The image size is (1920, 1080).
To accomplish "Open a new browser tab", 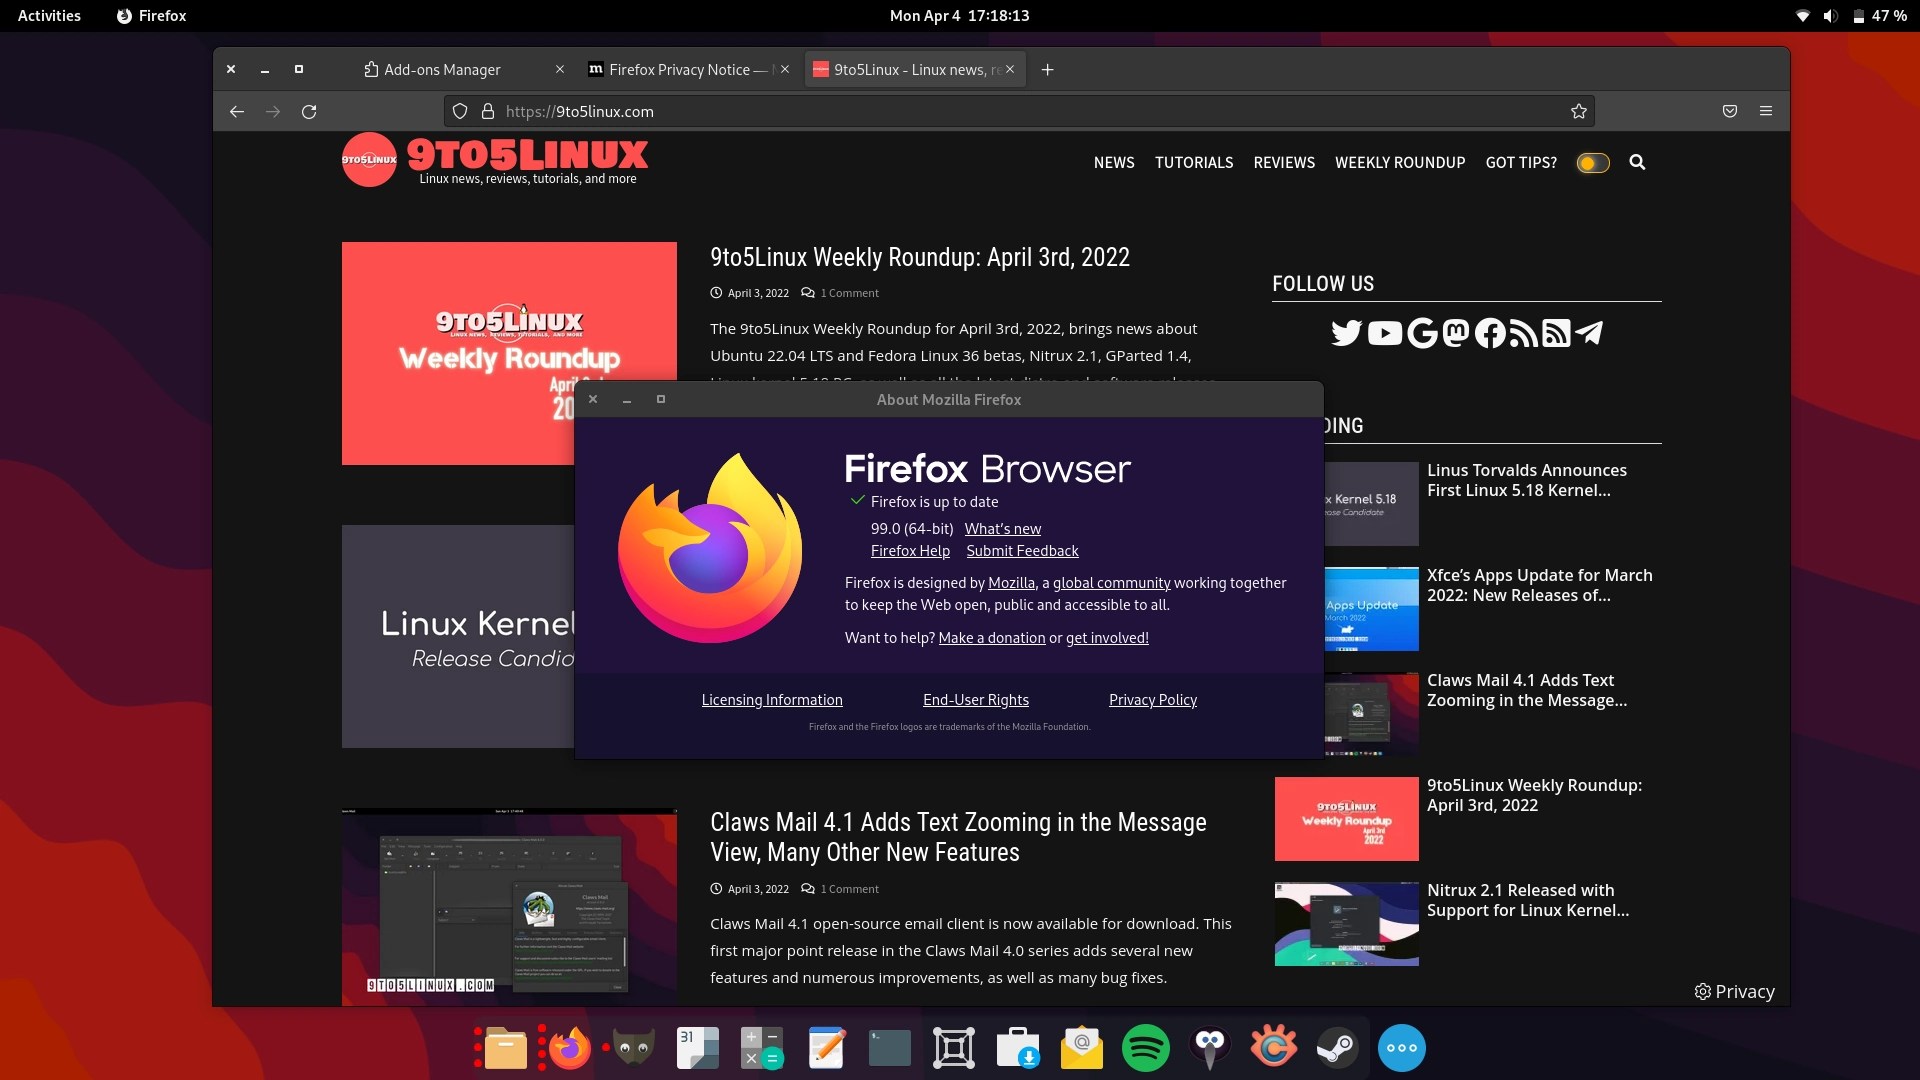I will pos(1047,69).
